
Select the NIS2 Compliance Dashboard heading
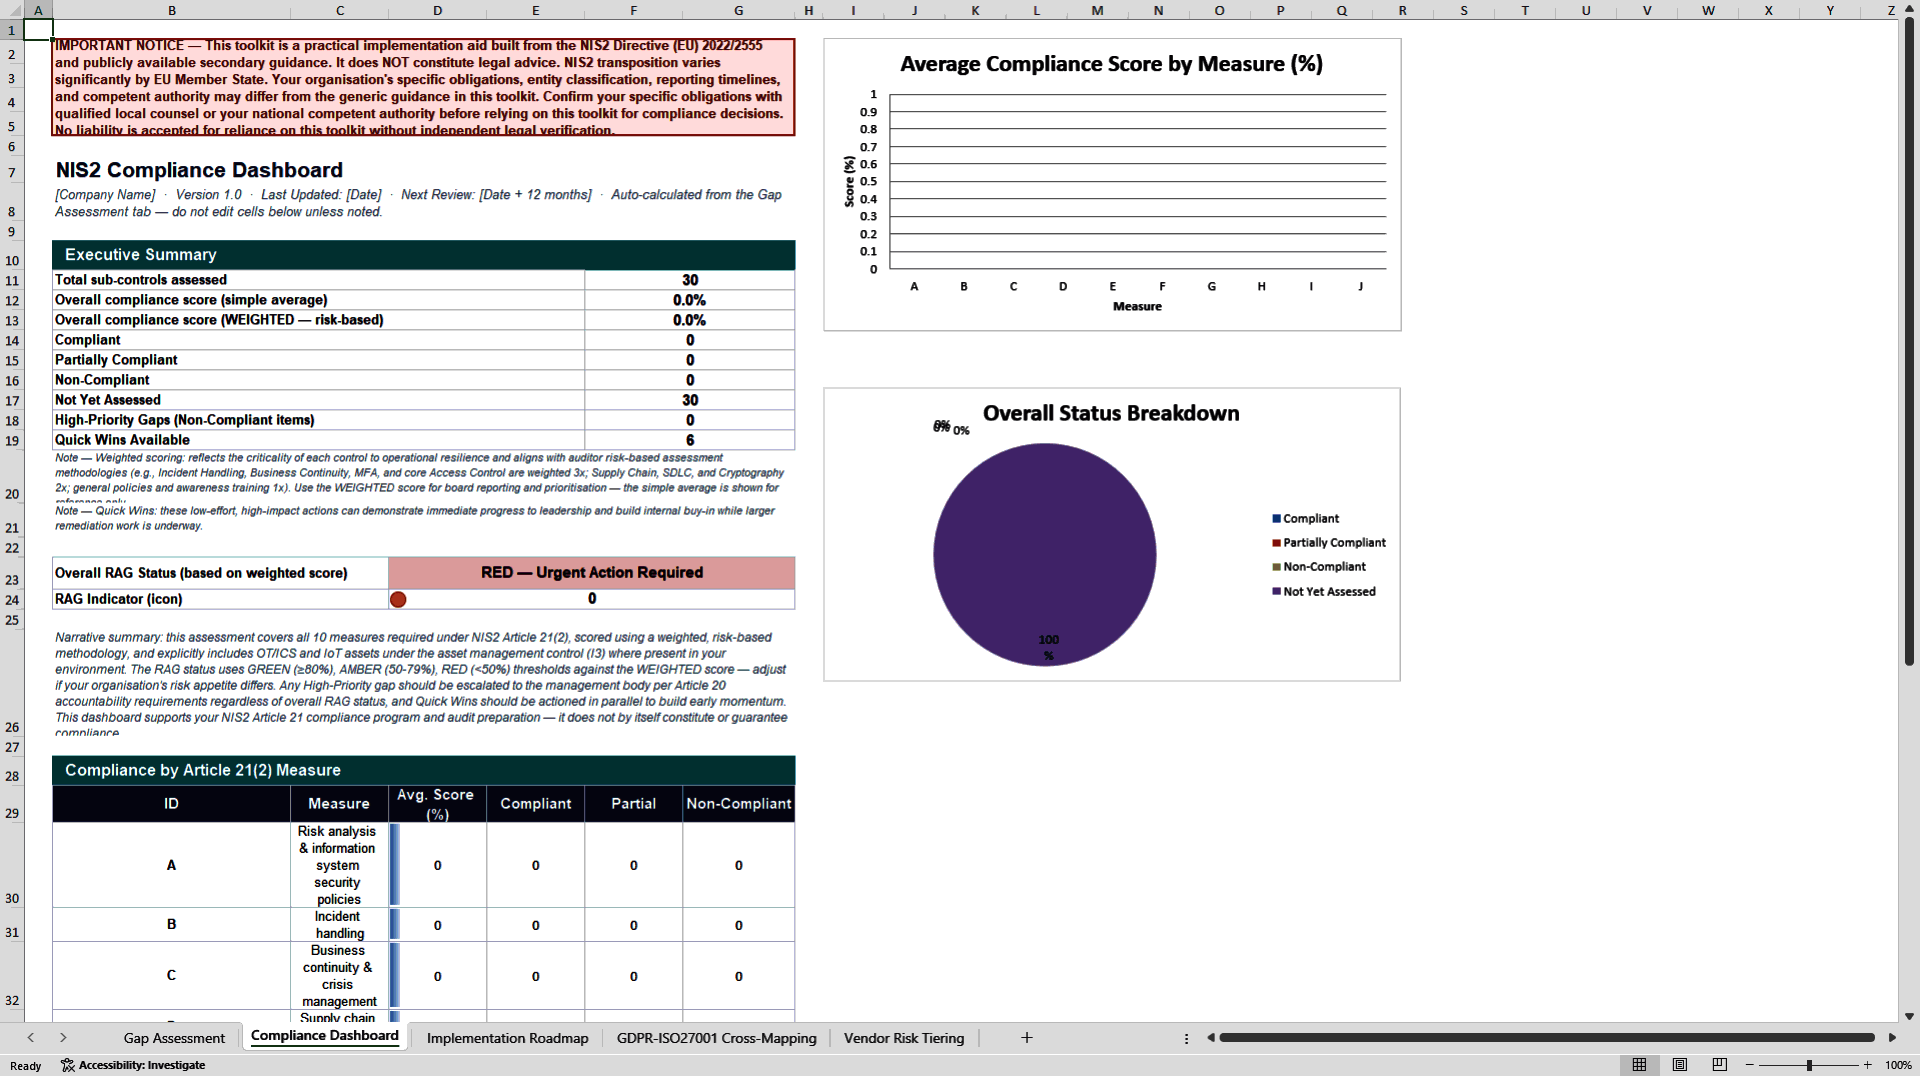tap(199, 170)
